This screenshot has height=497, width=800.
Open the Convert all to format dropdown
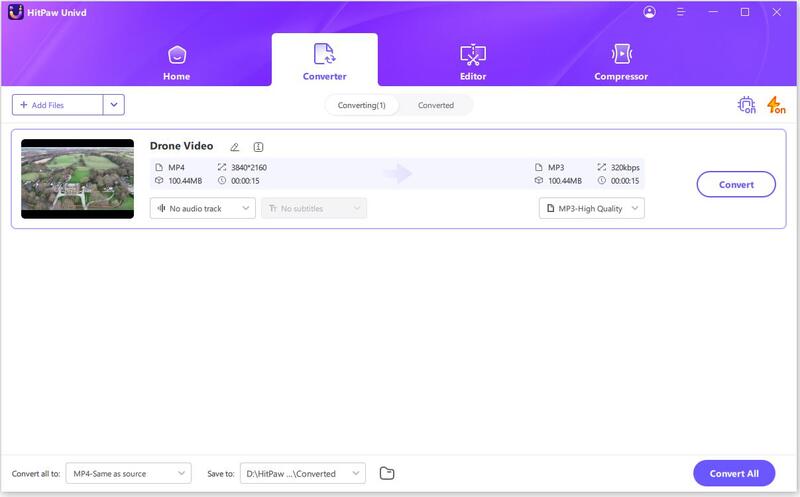click(129, 474)
